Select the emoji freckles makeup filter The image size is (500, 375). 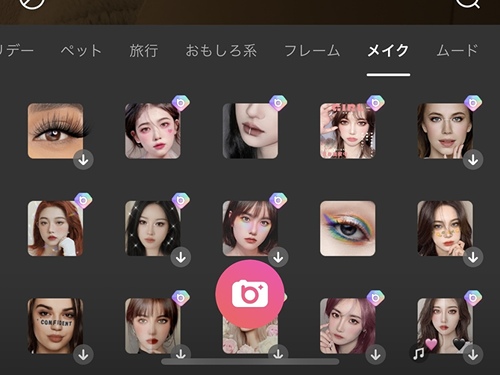tap(445, 228)
